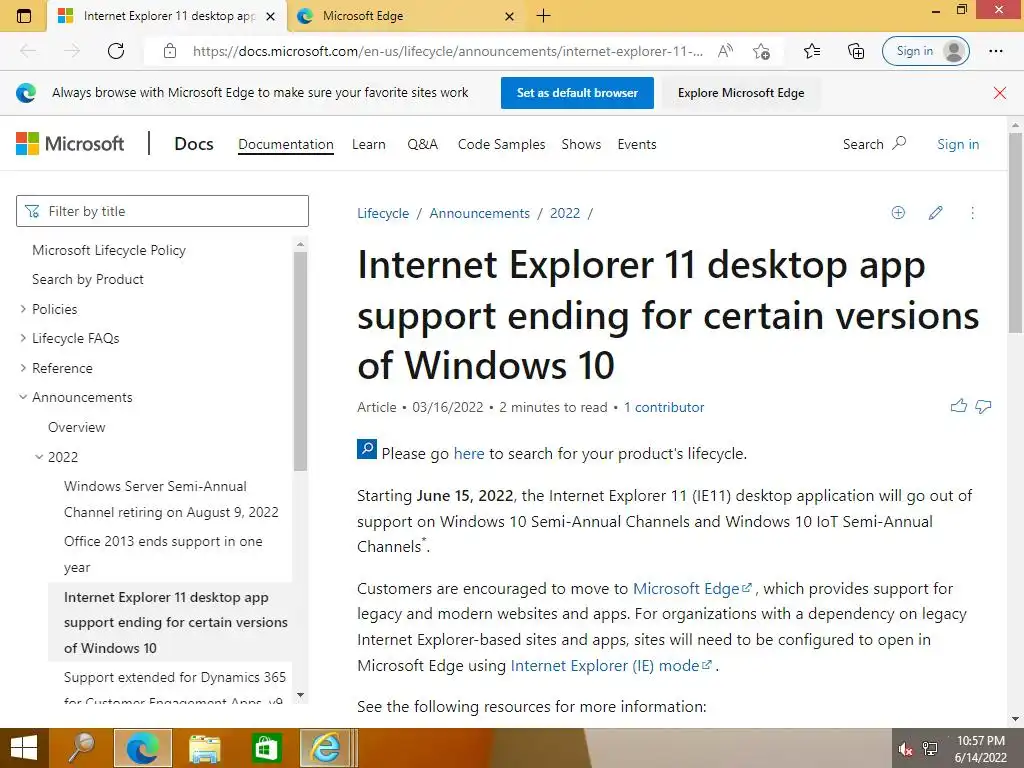Open File Explorer from taskbar

point(204,748)
